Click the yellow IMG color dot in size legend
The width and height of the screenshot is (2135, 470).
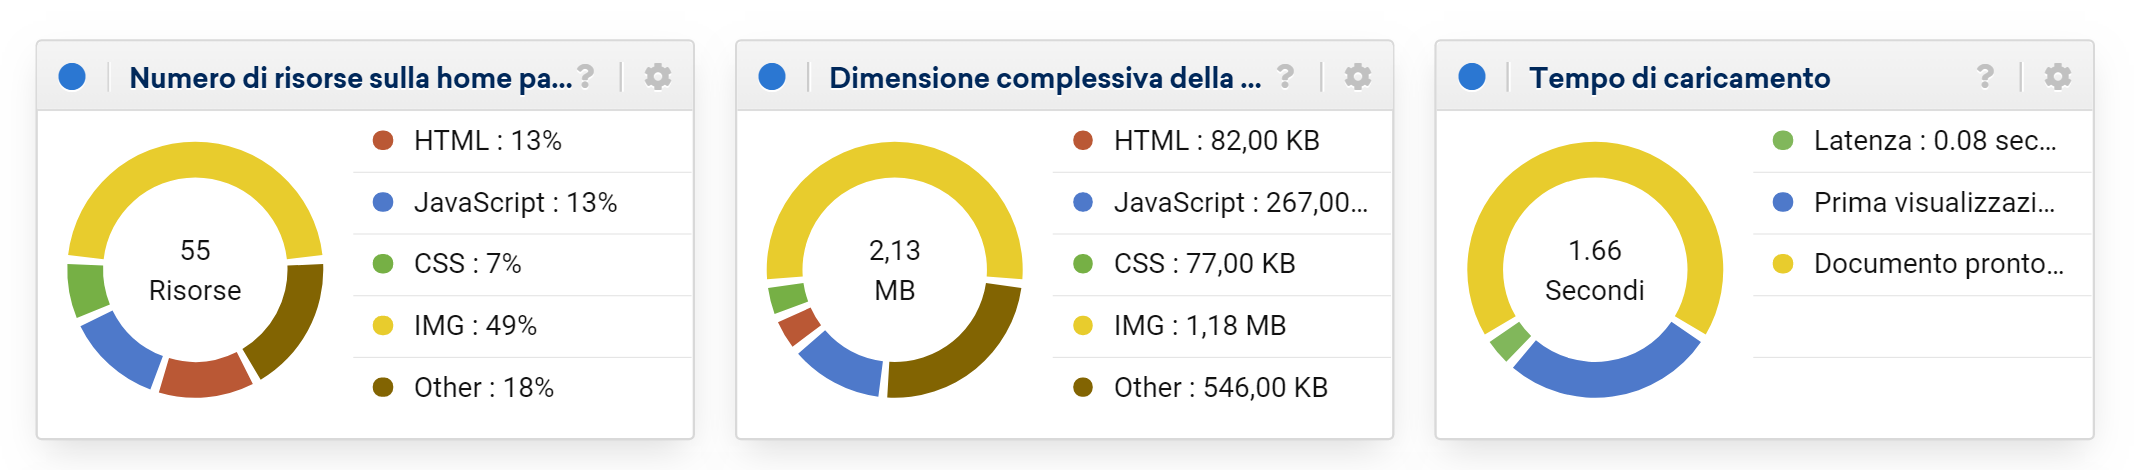click(1083, 326)
